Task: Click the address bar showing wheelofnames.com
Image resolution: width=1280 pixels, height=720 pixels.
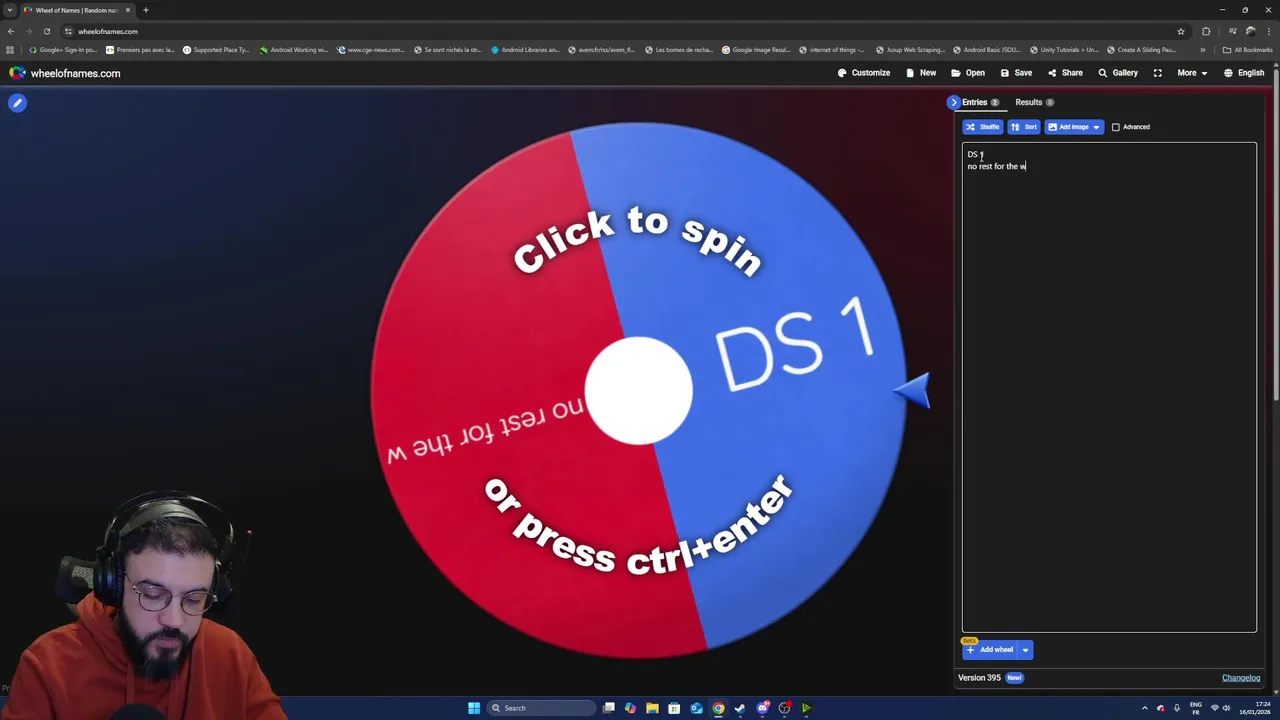Action: click(620, 31)
